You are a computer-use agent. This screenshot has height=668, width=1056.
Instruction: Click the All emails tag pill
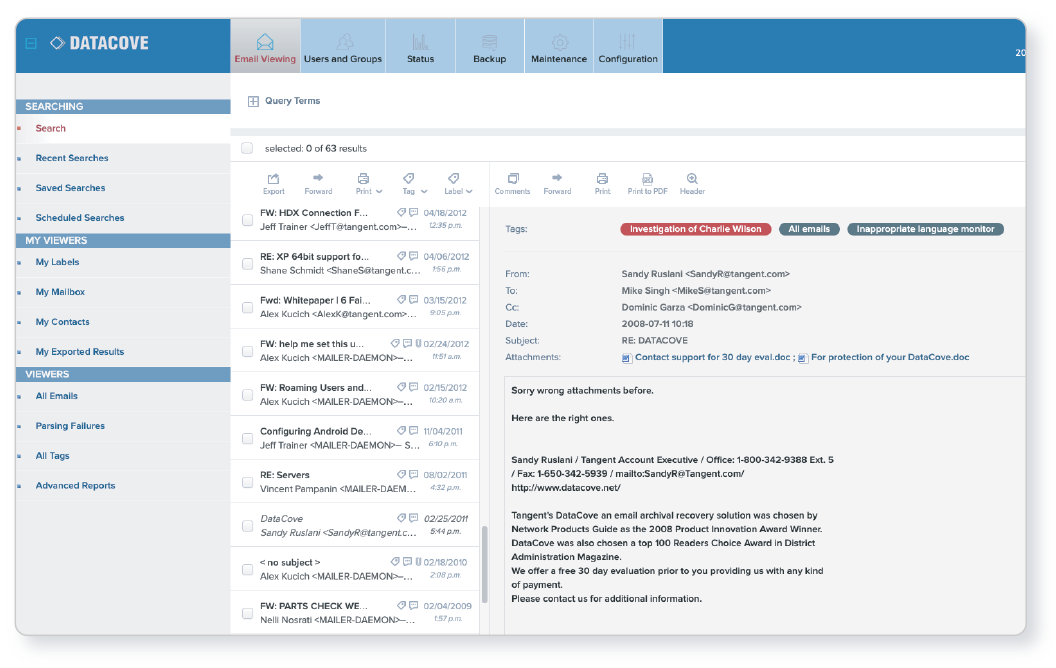point(809,229)
